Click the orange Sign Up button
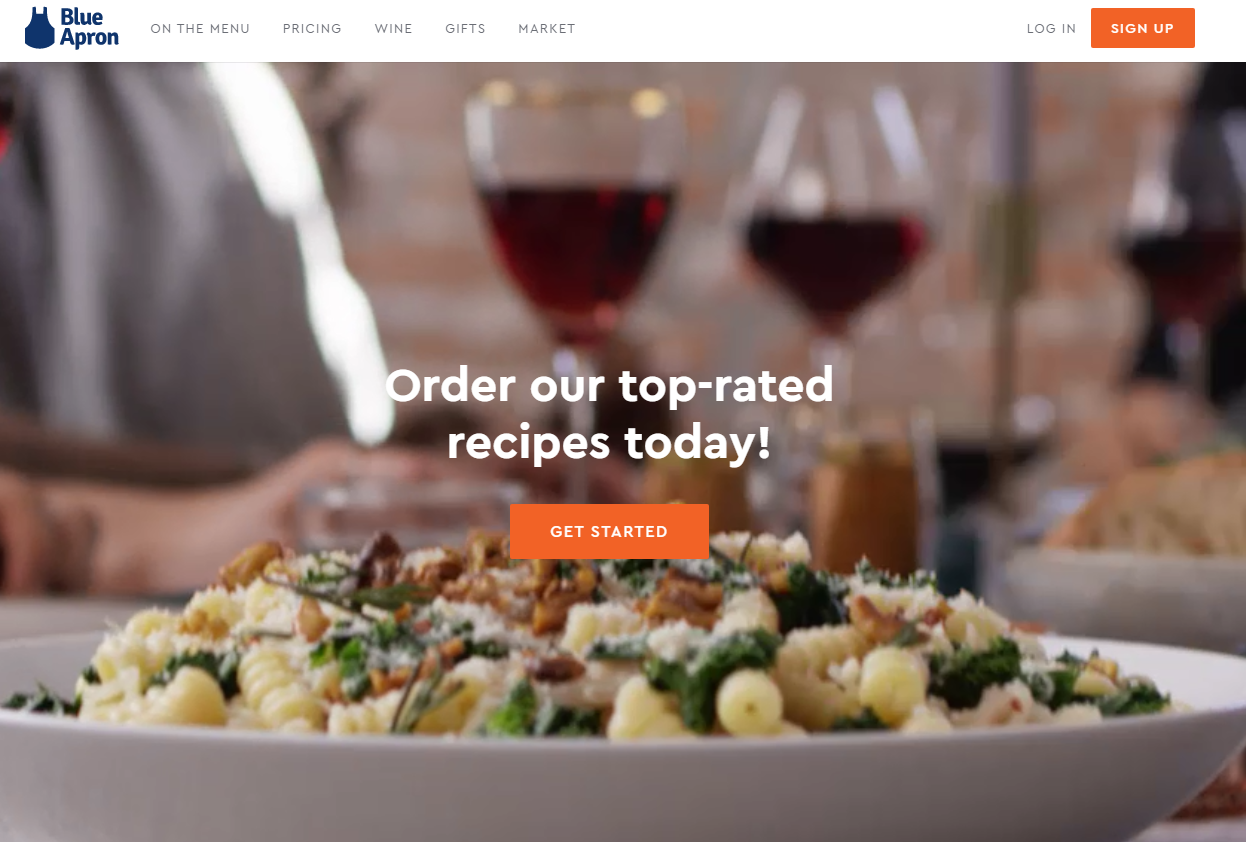1246x842 pixels. tap(1142, 28)
